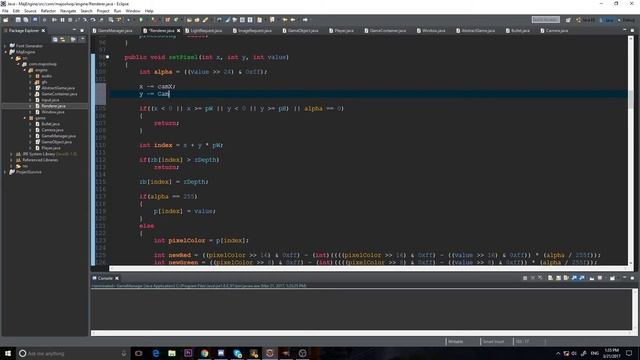Open the Project menu
The height and width of the screenshot is (360, 640).
[103, 11]
